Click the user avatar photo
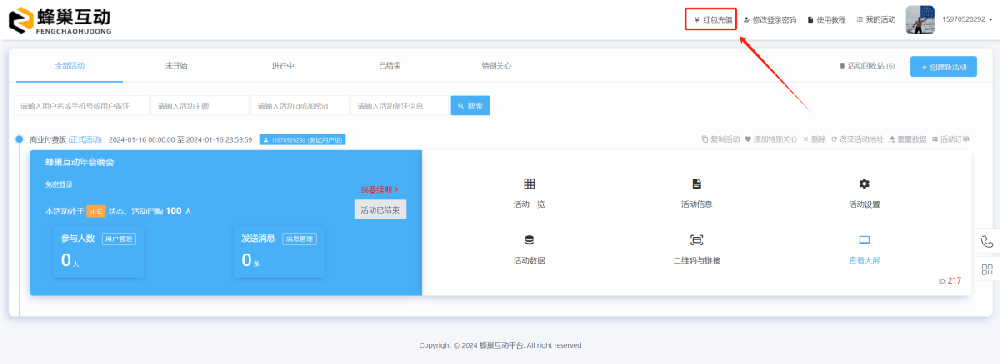This screenshot has width=1000, height=364. (x=920, y=20)
